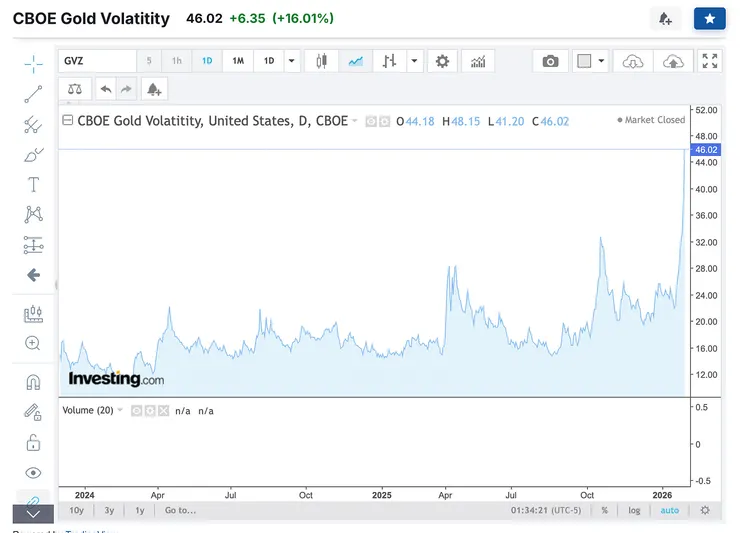Take a chart snapshot with camera icon
Viewport: 740px width, 533px height.
click(x=550, y=61)
